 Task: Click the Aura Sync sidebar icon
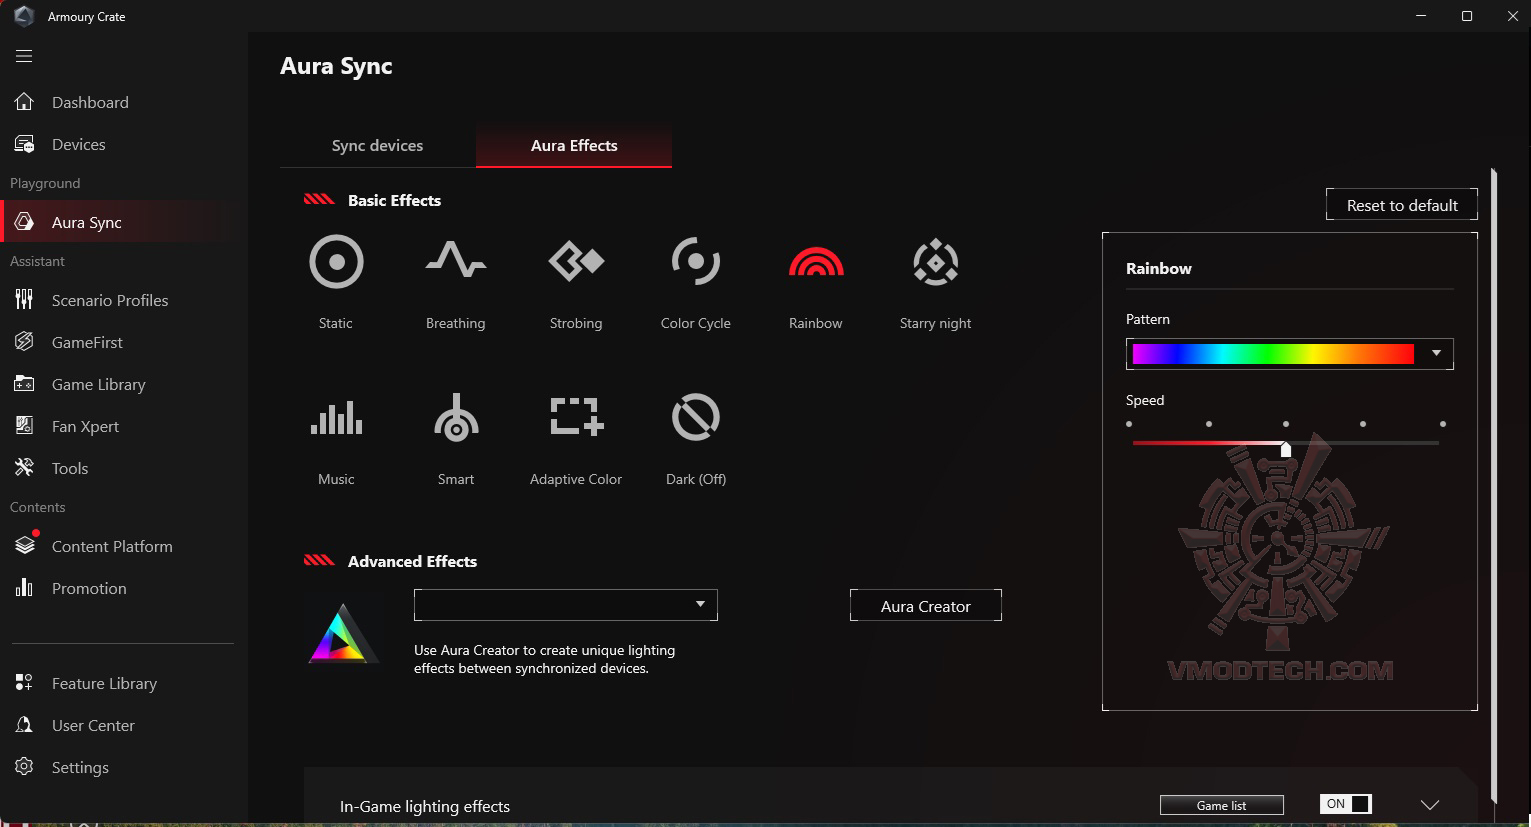25,222
